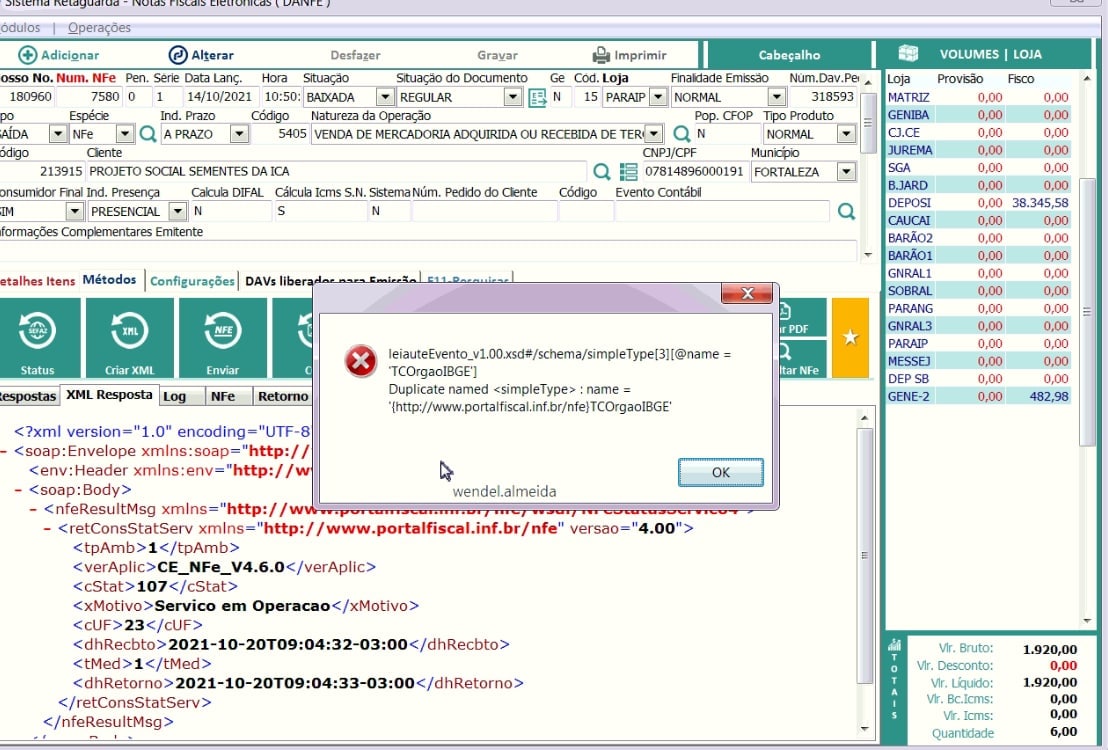Viewport: 1108px width, 750px height.
Task: Click OK in the error dialog
Action: pyautogui.click(x=720, y=472)
